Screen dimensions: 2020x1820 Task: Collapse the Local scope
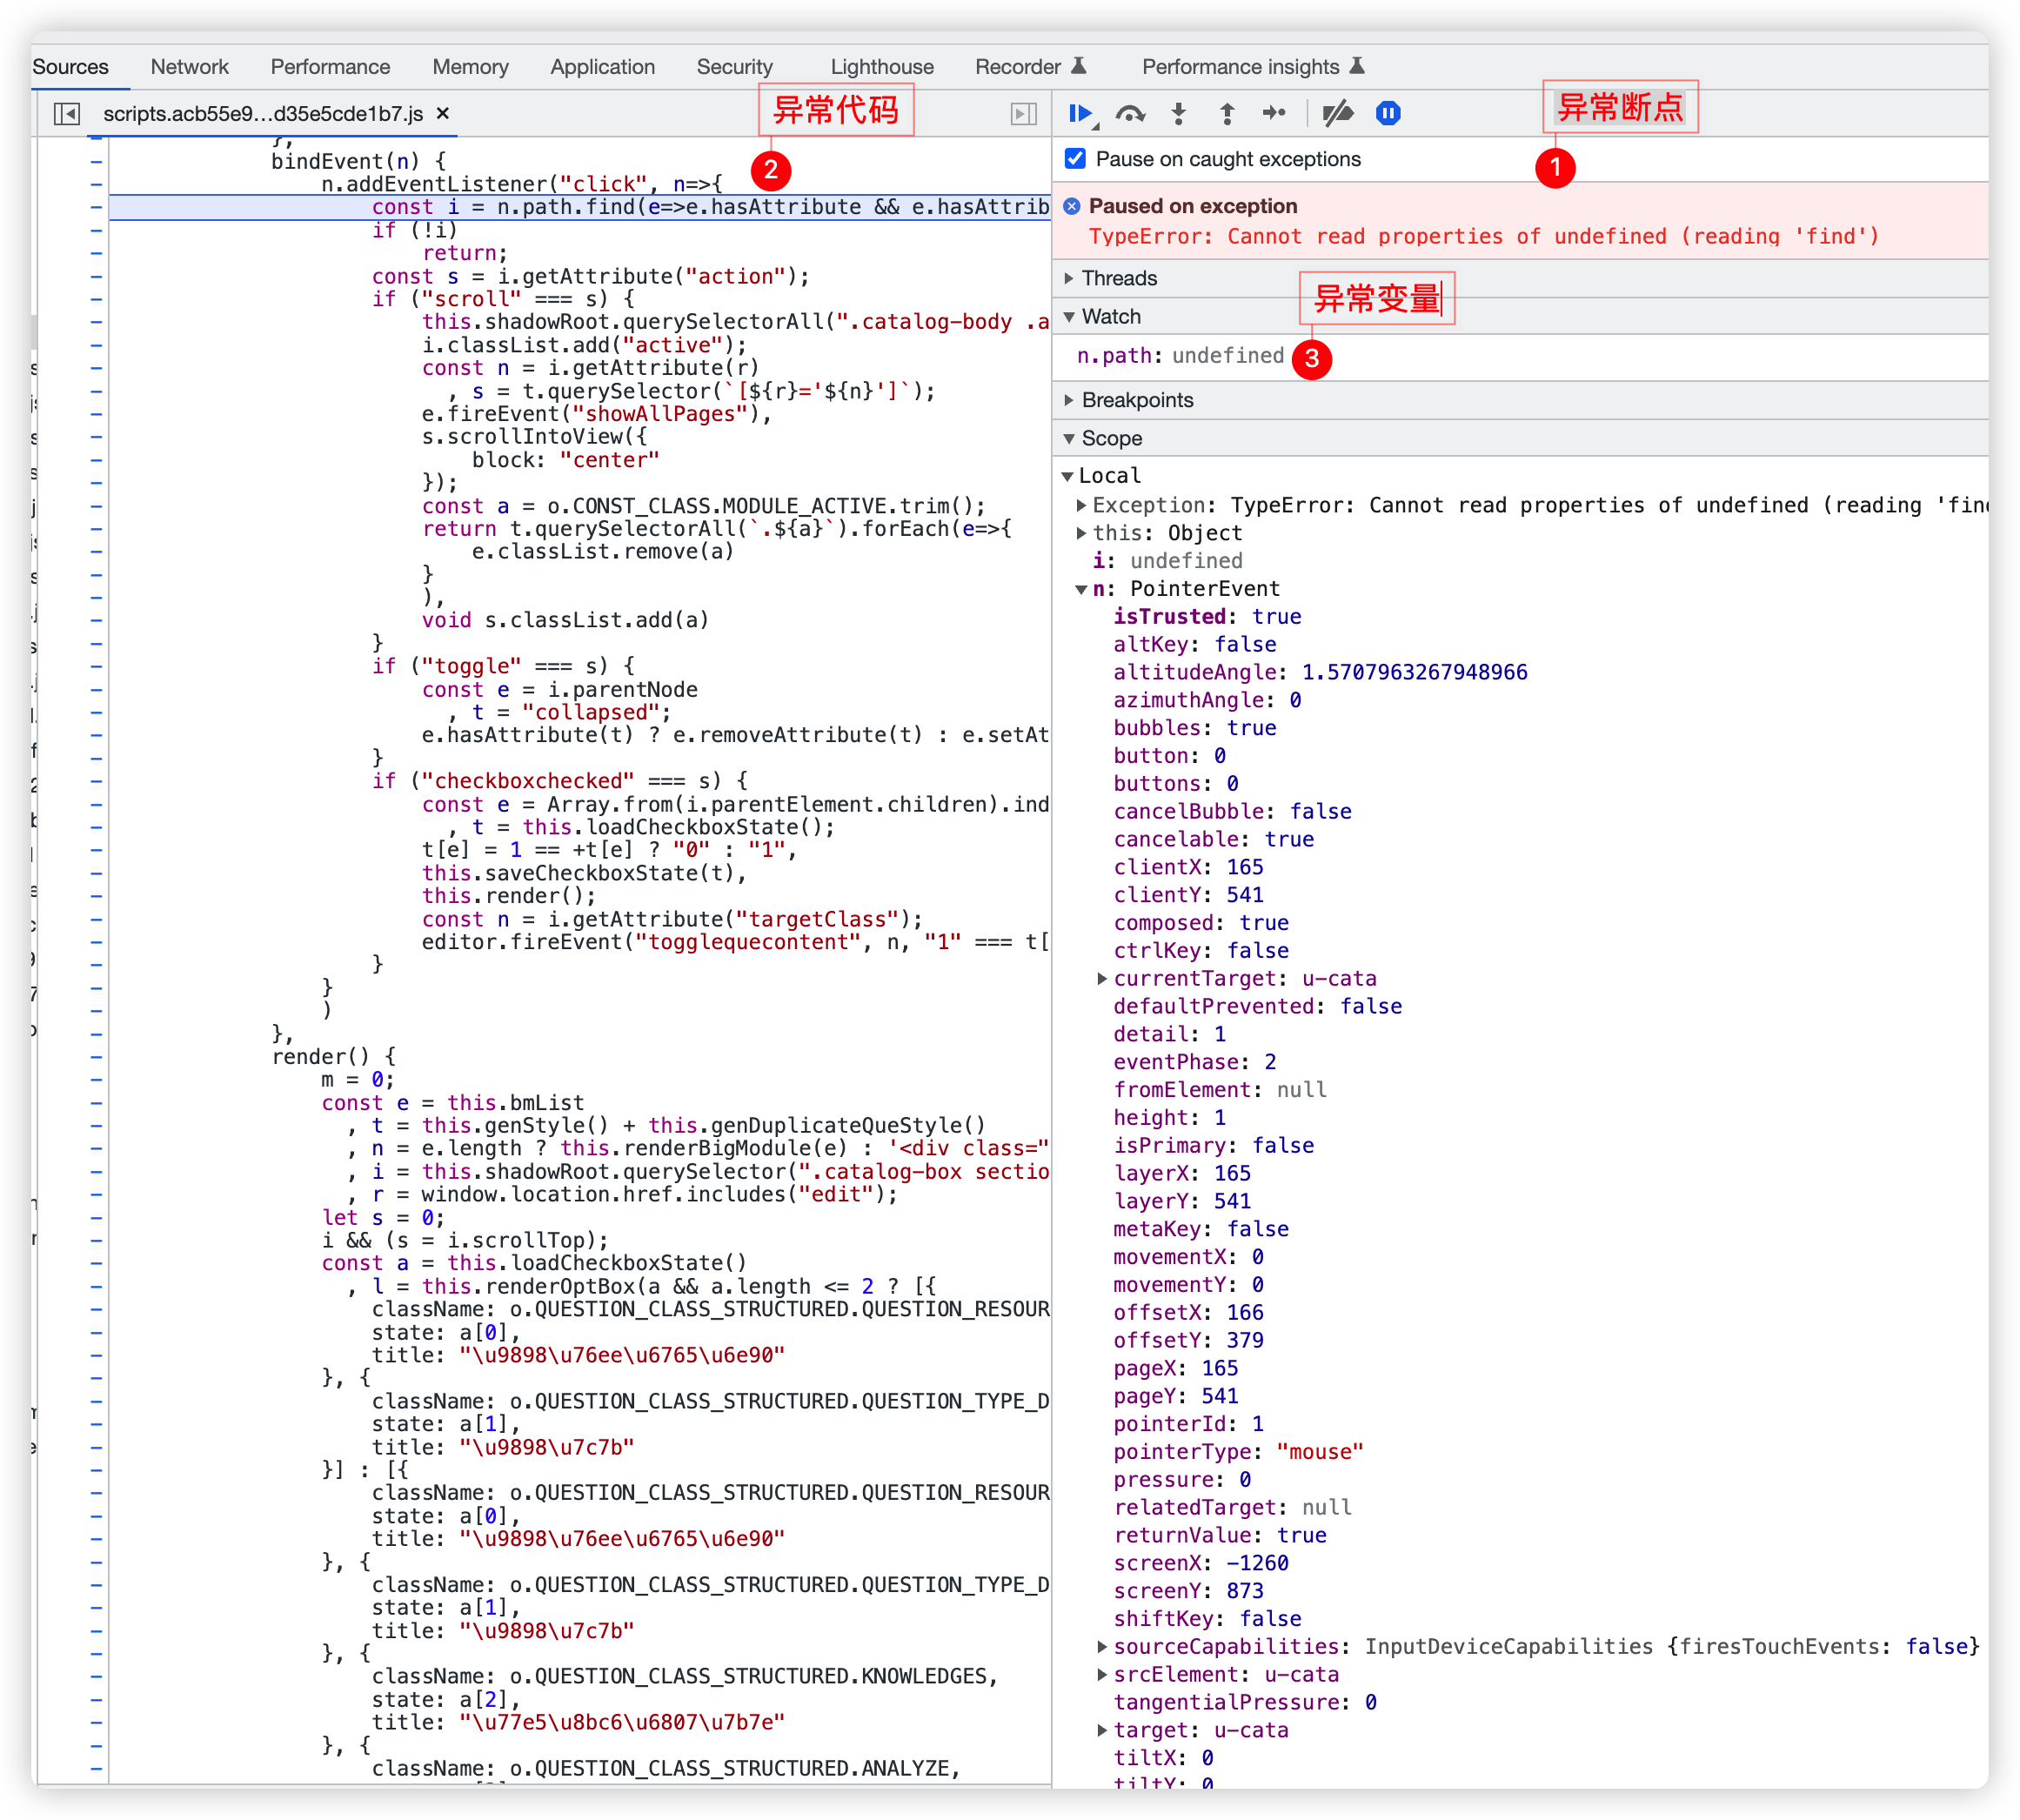1068,476
